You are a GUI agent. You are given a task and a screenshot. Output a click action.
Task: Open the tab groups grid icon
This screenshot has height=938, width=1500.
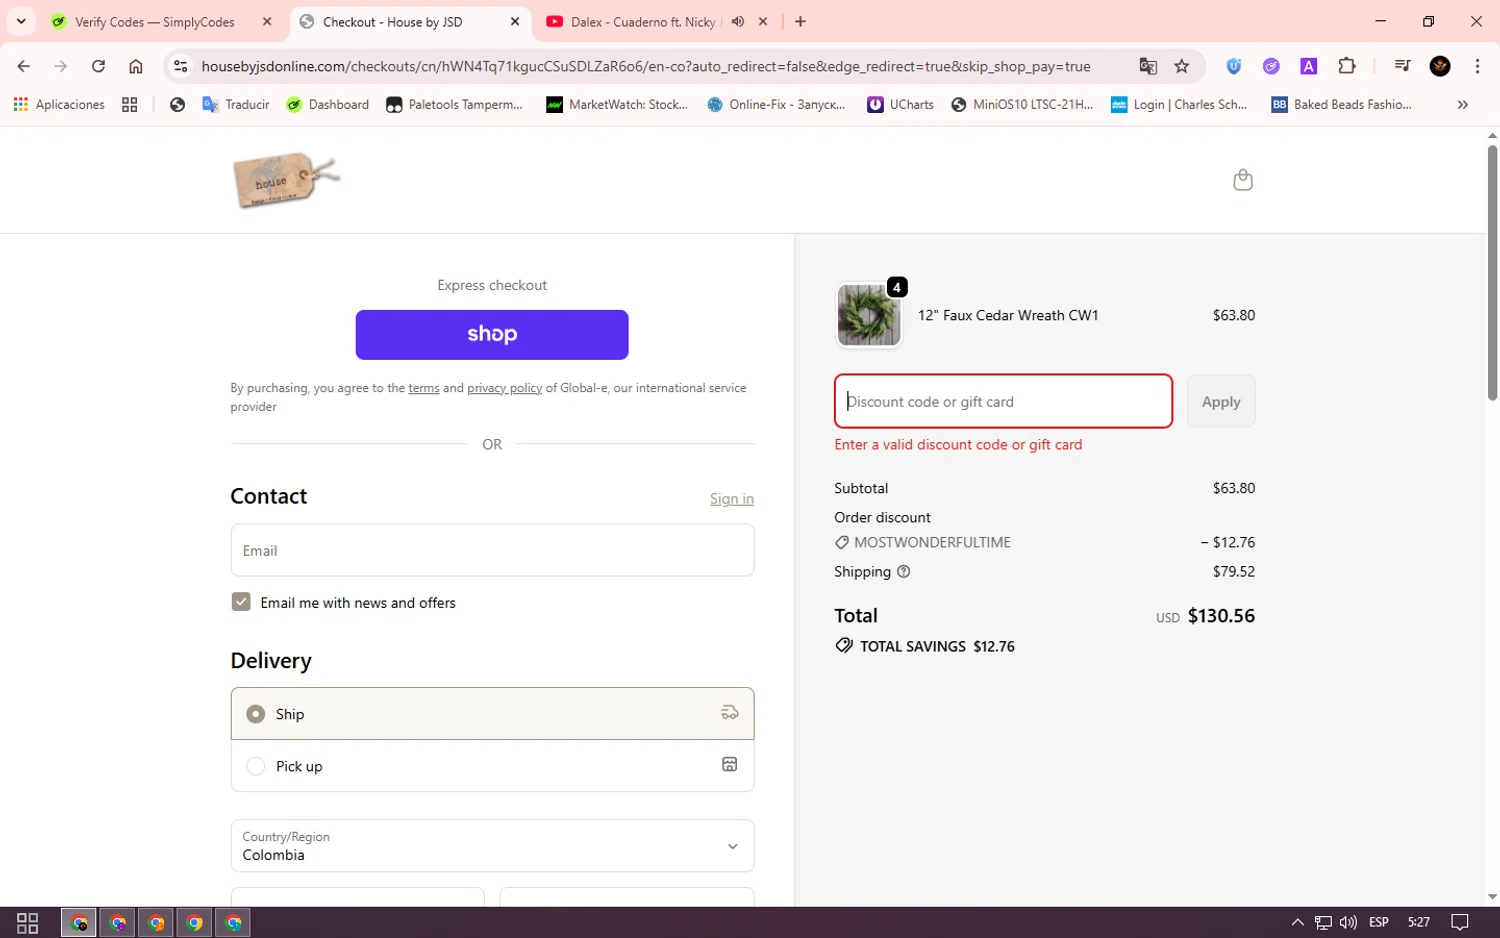[x=130, y=104]
